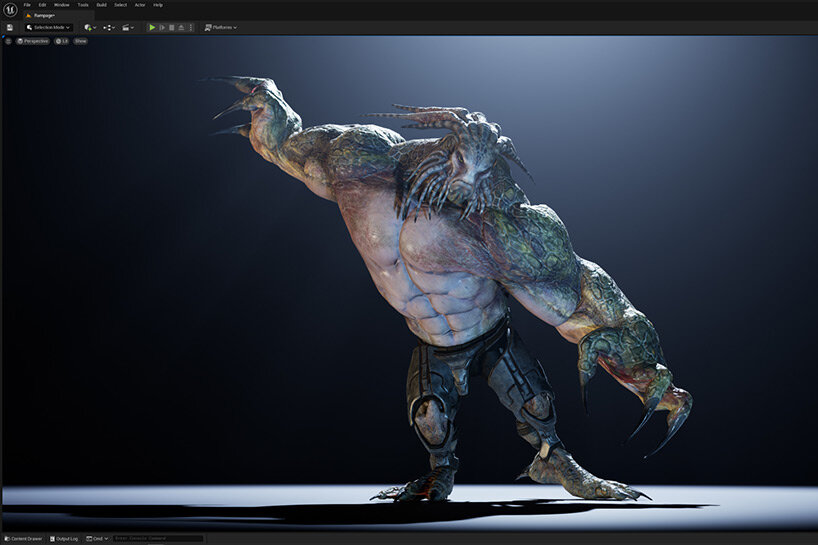Click the Save level icon
This screenshot has width=818, height=545.
(10, 27)
